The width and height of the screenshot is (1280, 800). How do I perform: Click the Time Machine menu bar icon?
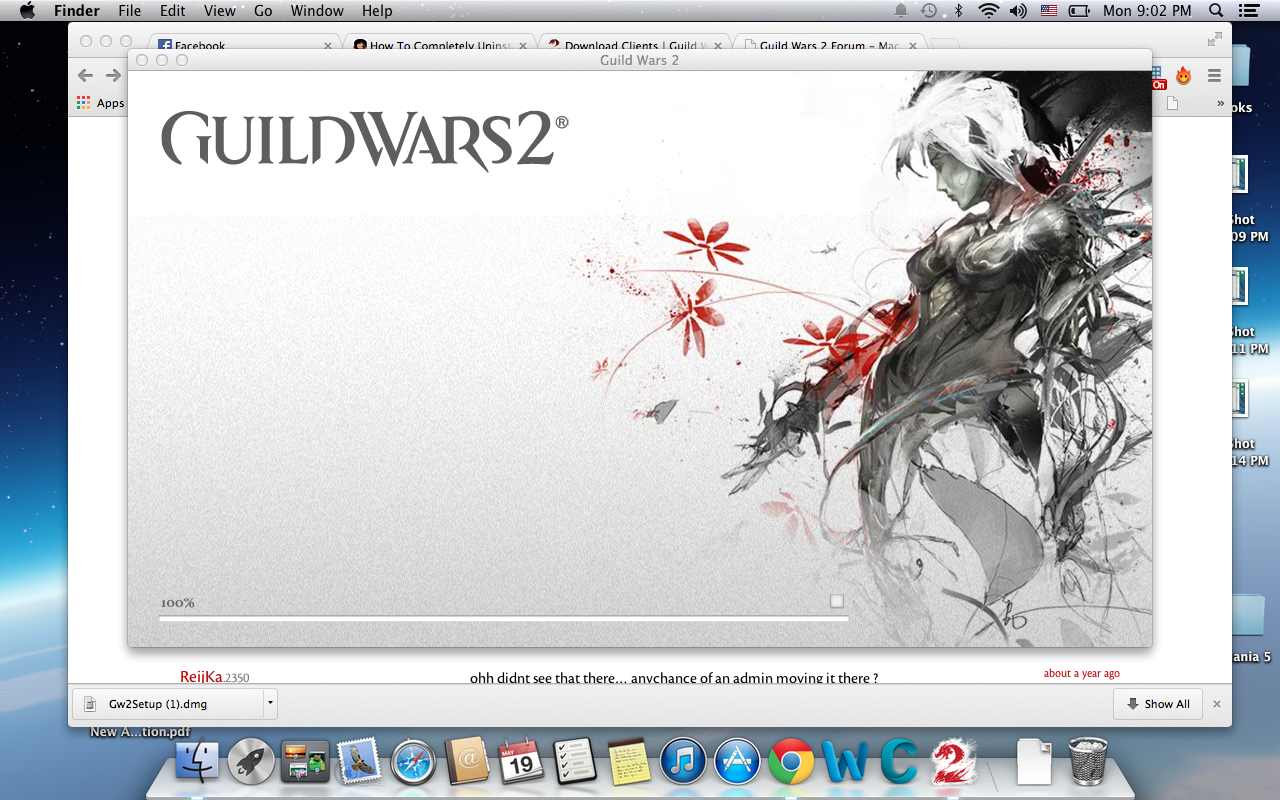click(929, 11)
